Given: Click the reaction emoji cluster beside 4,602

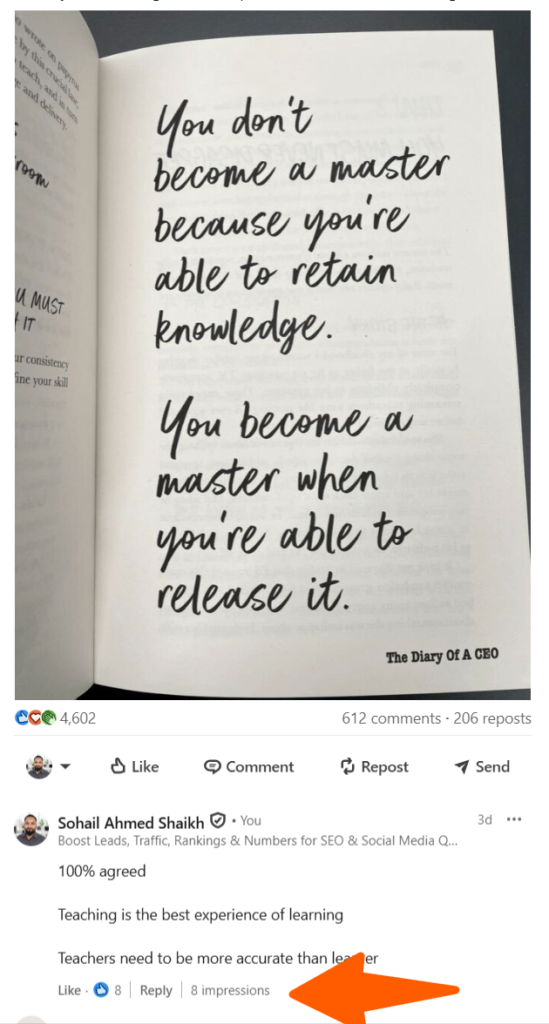Looking at the screenshot, I should (x=36, y=718).
